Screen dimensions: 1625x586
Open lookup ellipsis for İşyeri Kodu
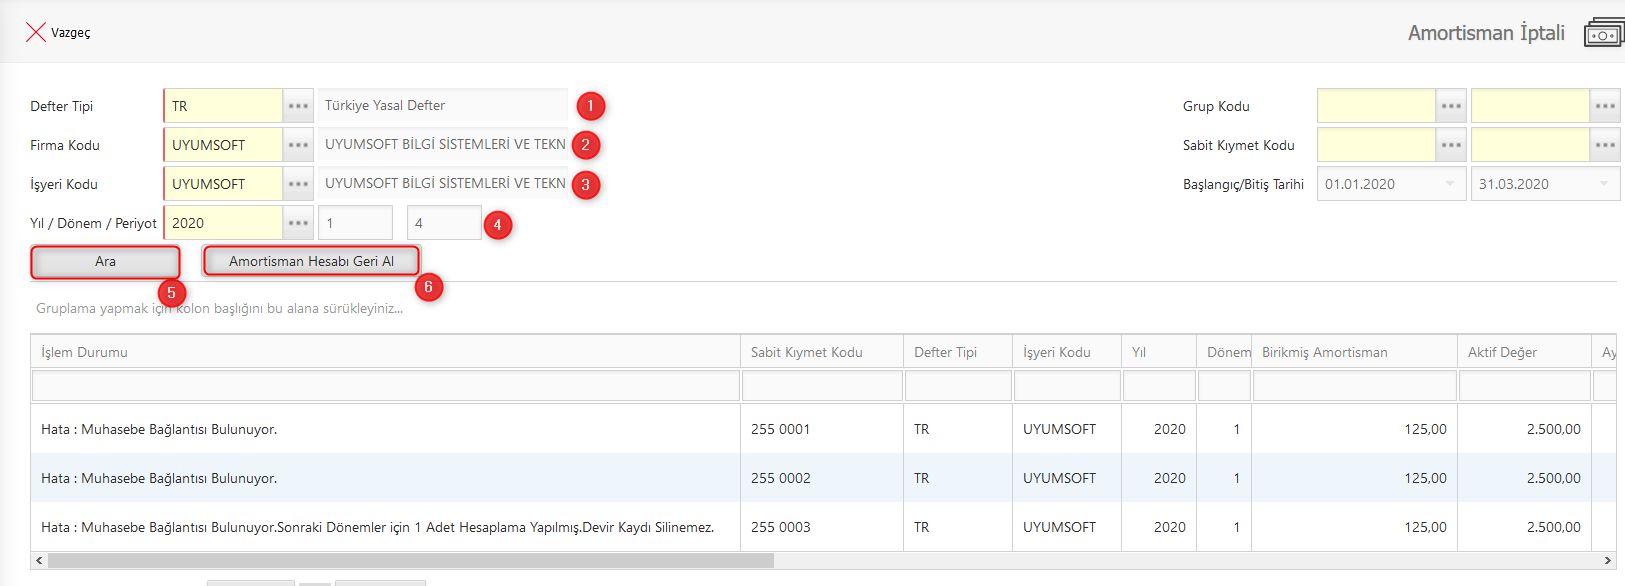pyautogui.click(x=298, y=184)
